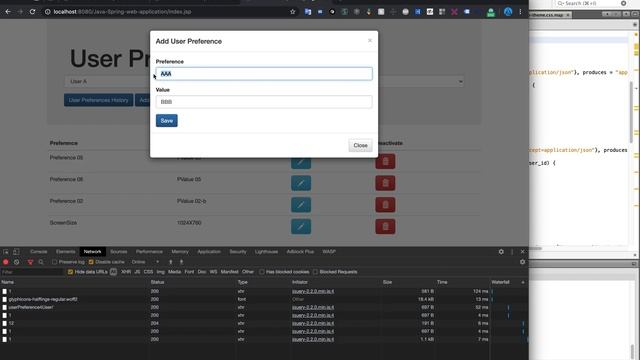The width and height of the screenshot is (640, 360).
Task: Bookmark this page with the star icon
Action: pyautogui.click(x=293, y=12)
